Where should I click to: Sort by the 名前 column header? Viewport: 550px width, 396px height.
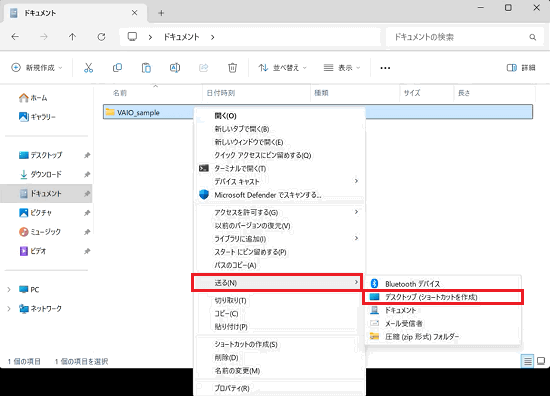tap(153, 93)
